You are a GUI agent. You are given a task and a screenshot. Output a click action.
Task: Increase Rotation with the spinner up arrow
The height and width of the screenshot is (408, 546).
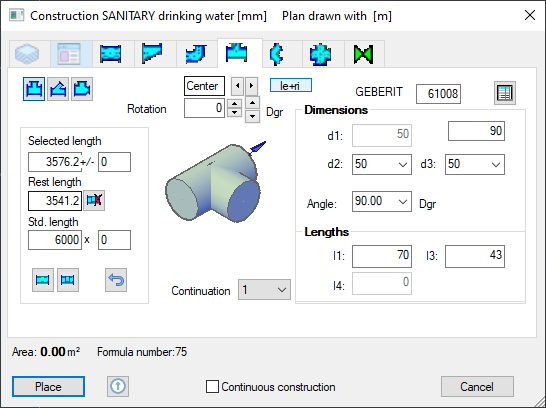tap(234, 104)
